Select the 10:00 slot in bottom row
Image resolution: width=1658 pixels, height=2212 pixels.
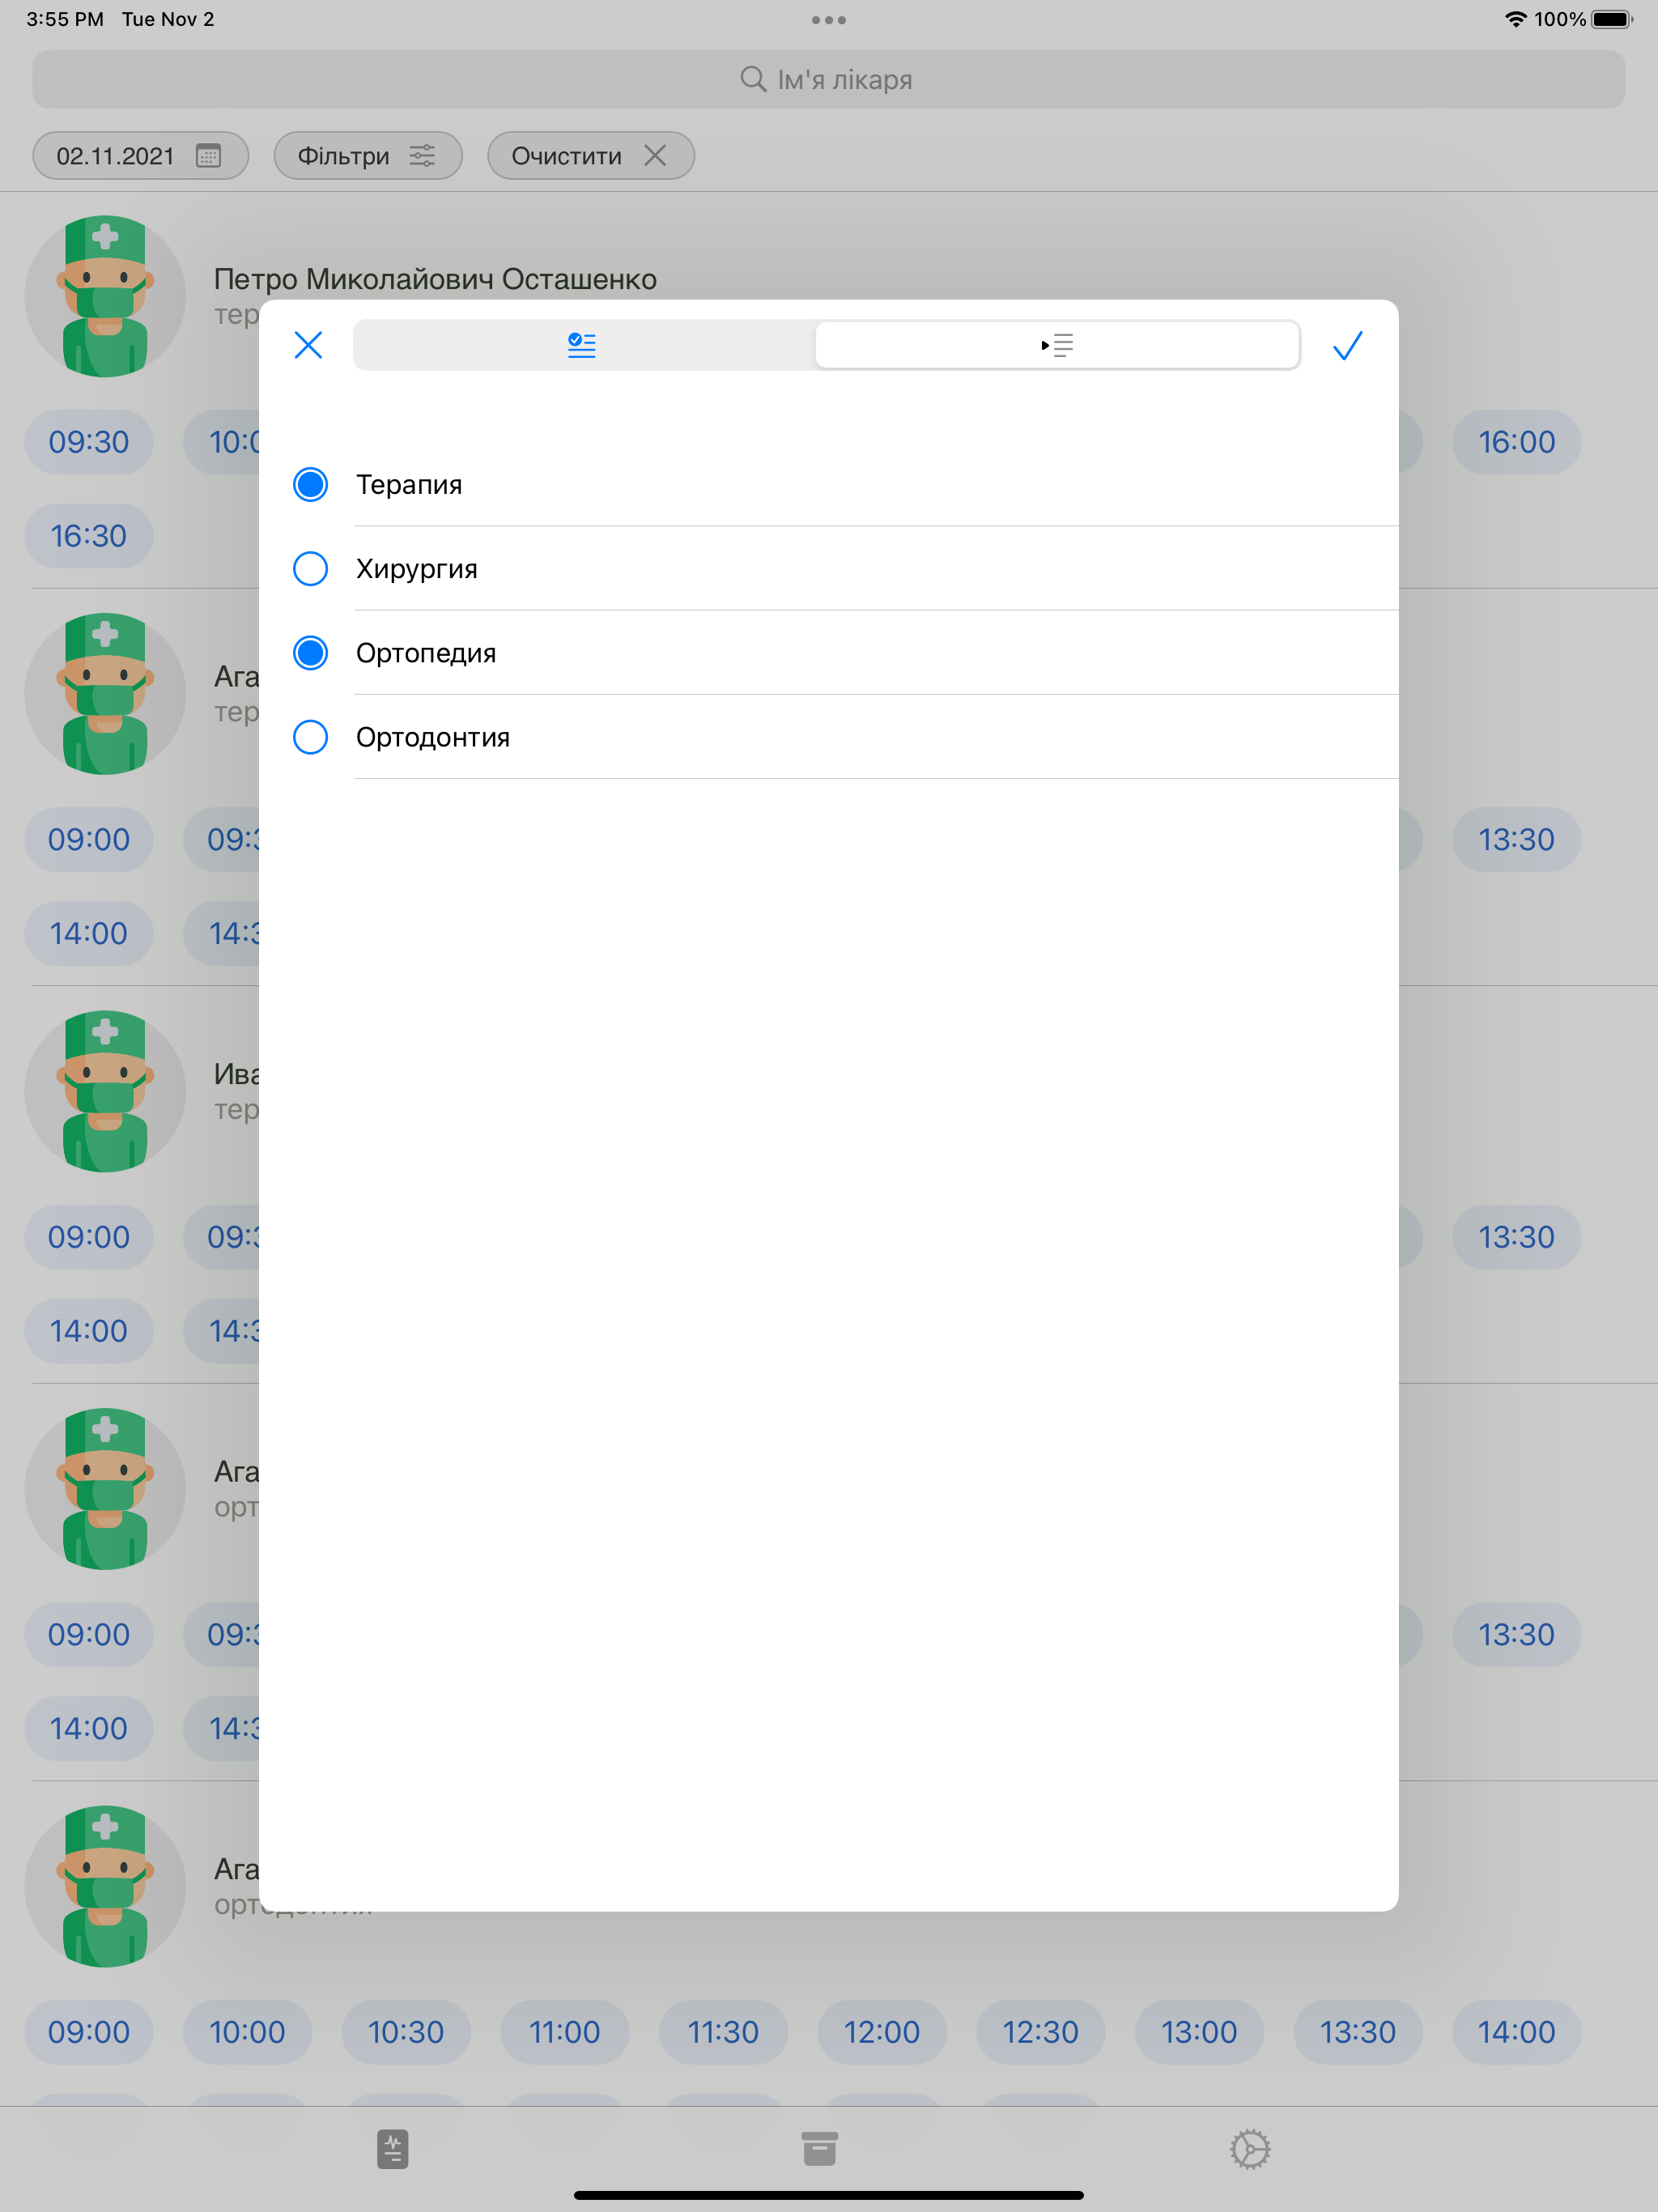tap(247, 2032)
